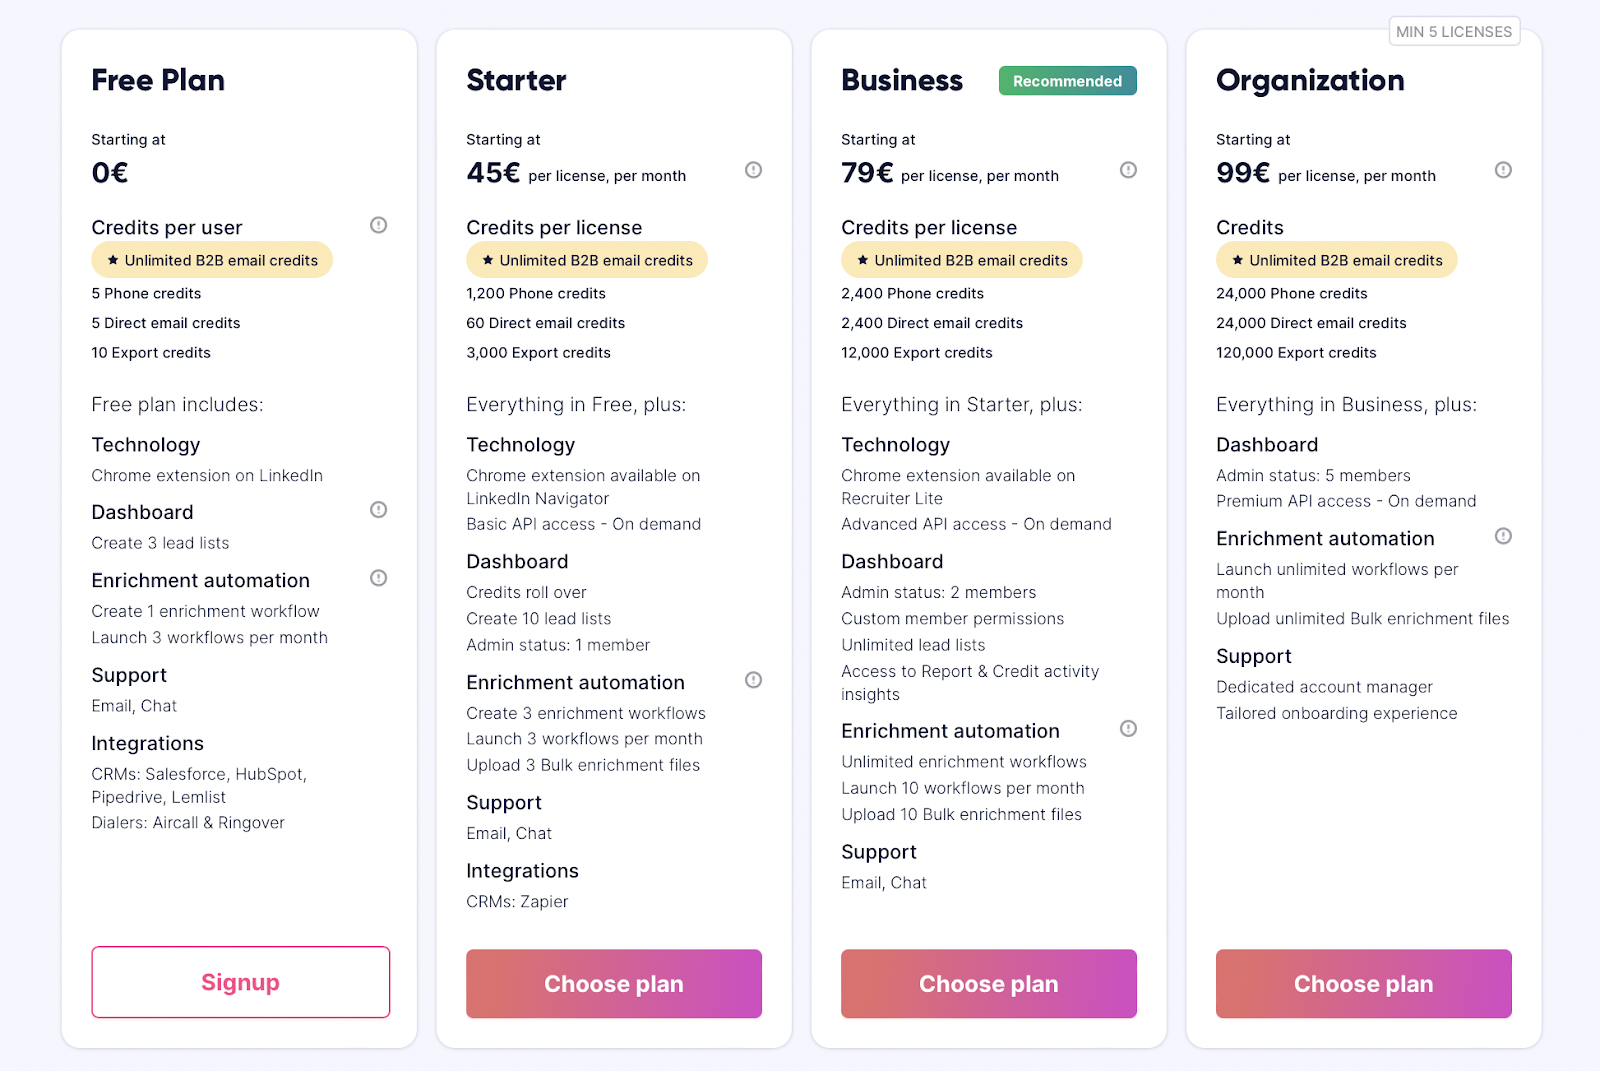The height and width of the screenshot is (1071, 1600).
Task: Click the star icon in Business's email credits badge
Action: pos(862,259)
